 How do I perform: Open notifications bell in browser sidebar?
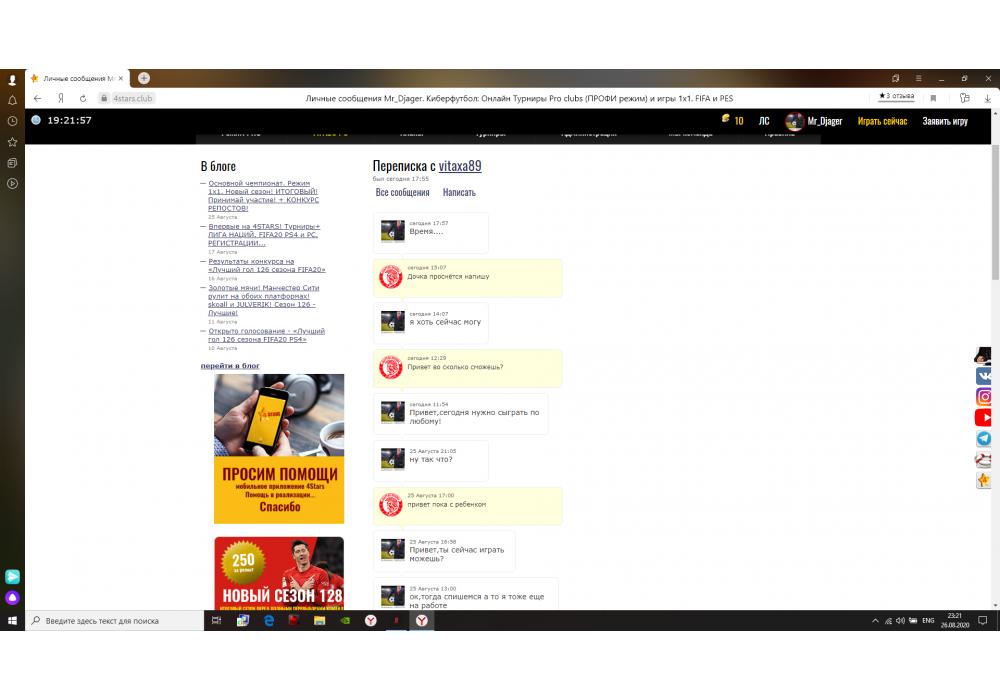(12, 100)
